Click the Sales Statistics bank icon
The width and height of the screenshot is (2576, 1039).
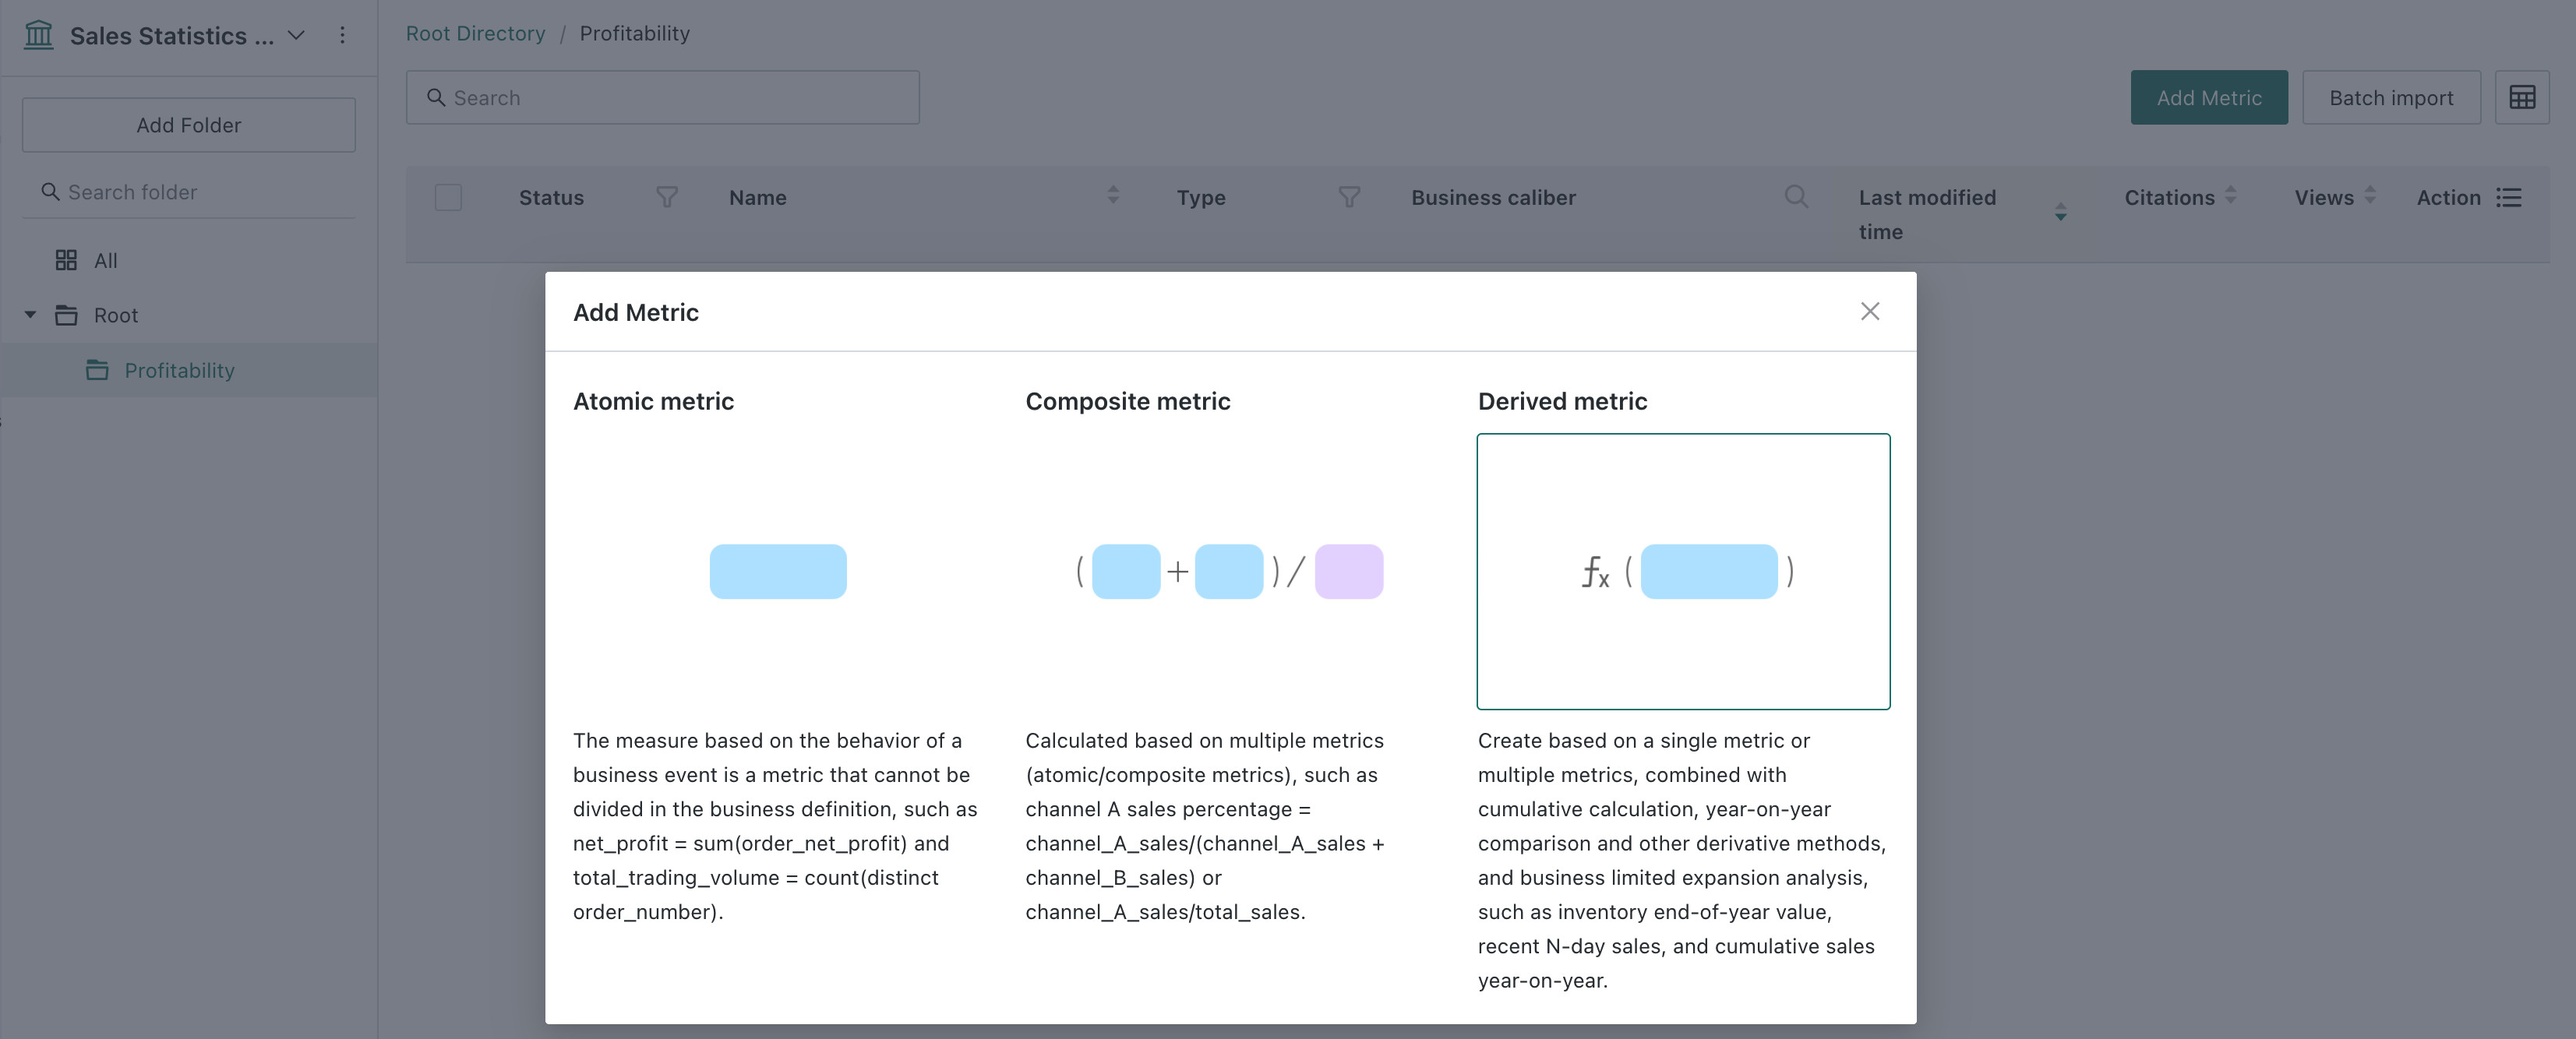(x=38, y=35)
